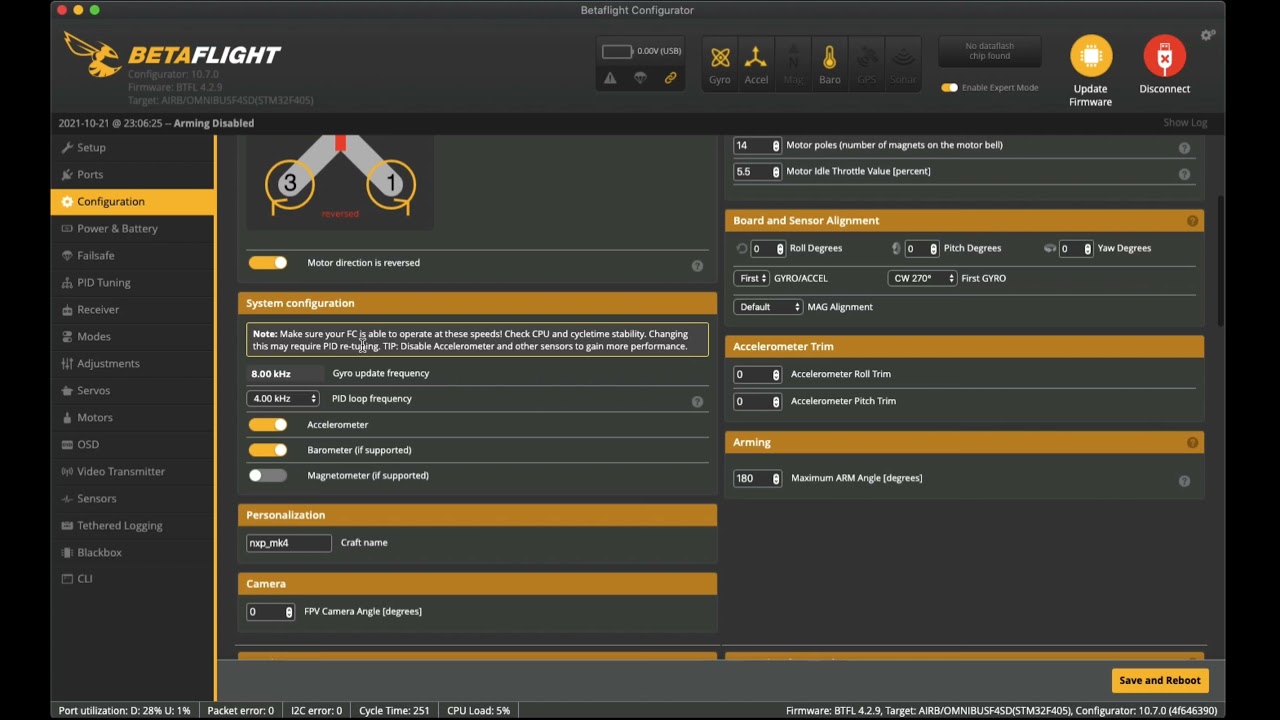Disable the Barometer switch

pos(268,450)
